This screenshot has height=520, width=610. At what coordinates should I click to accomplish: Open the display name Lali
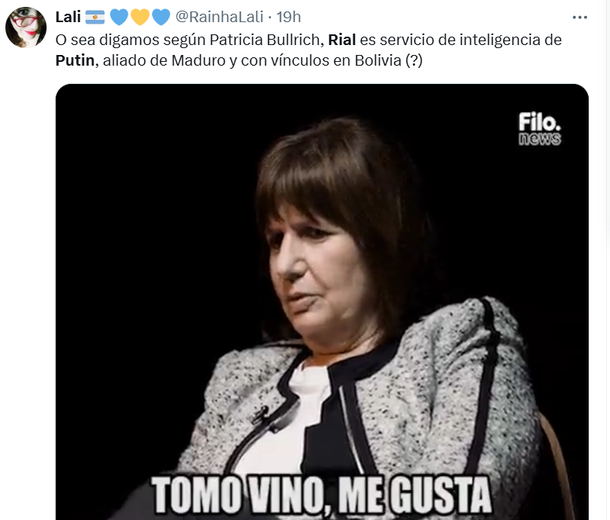coord(68,17)
